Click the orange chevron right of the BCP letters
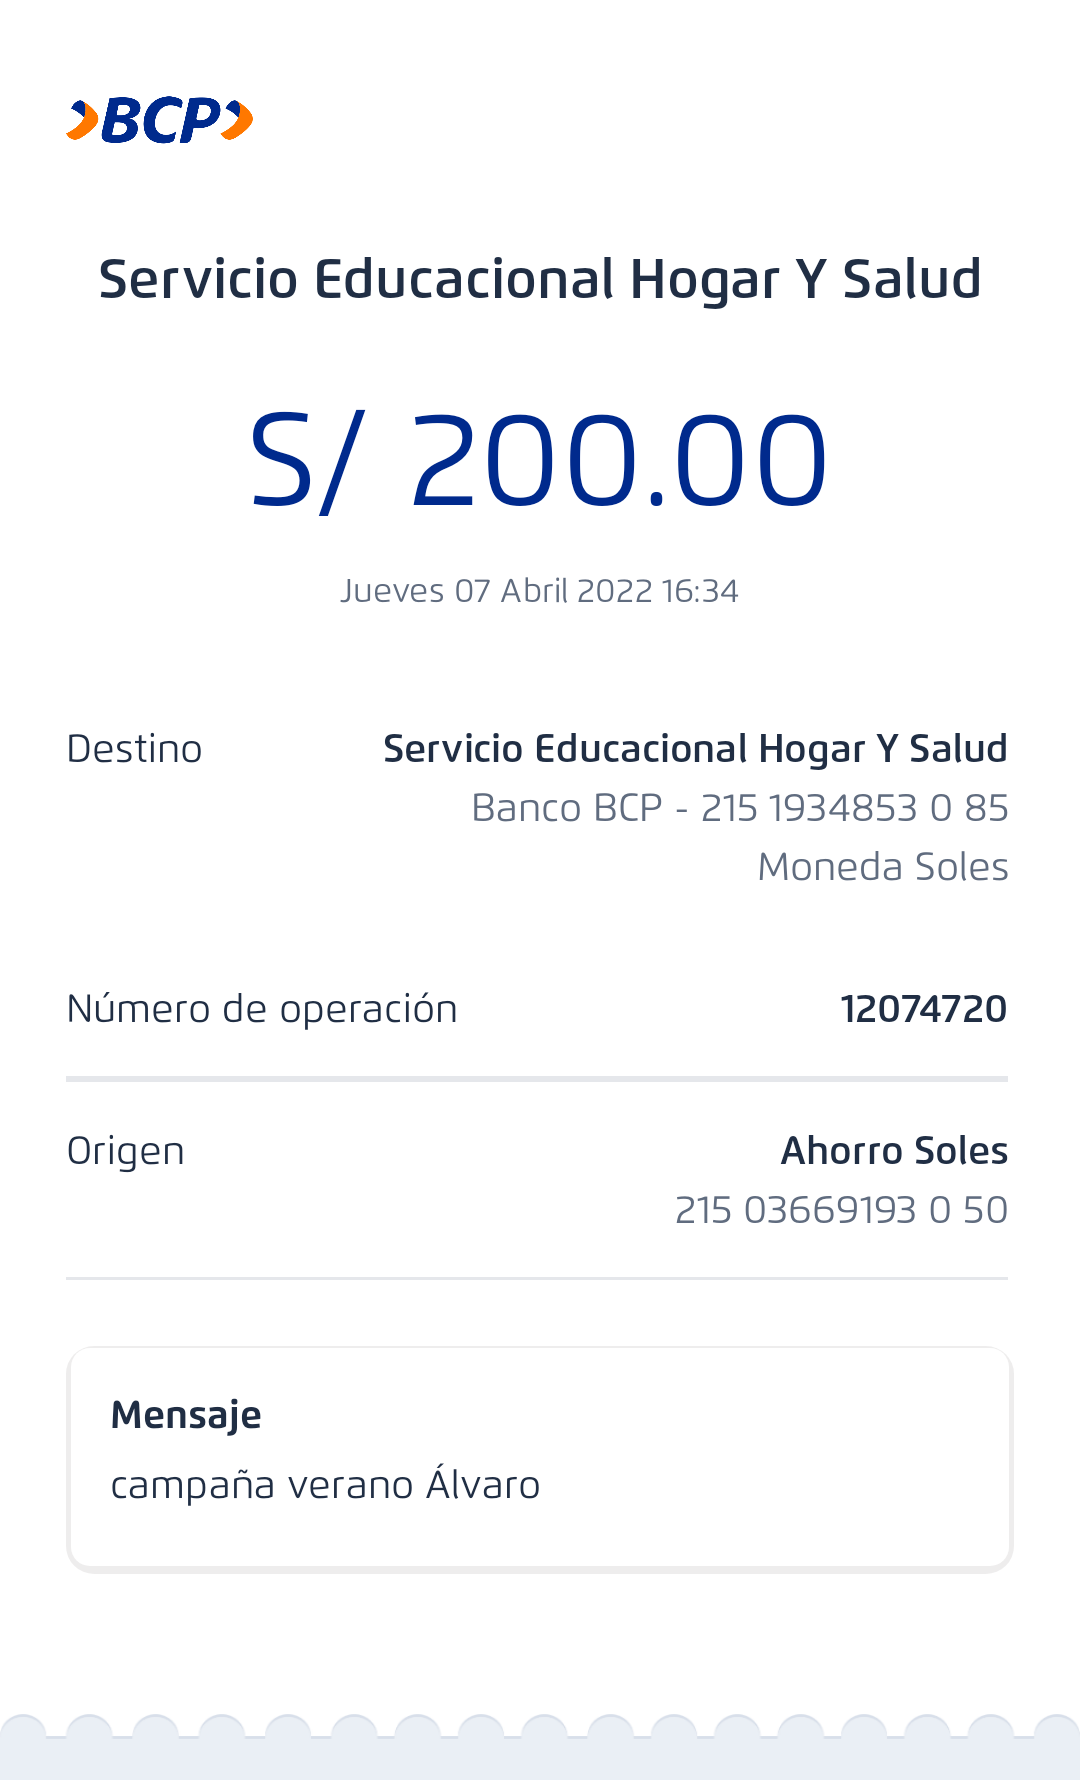1080x1780 pixels. [x=238, y=121]
